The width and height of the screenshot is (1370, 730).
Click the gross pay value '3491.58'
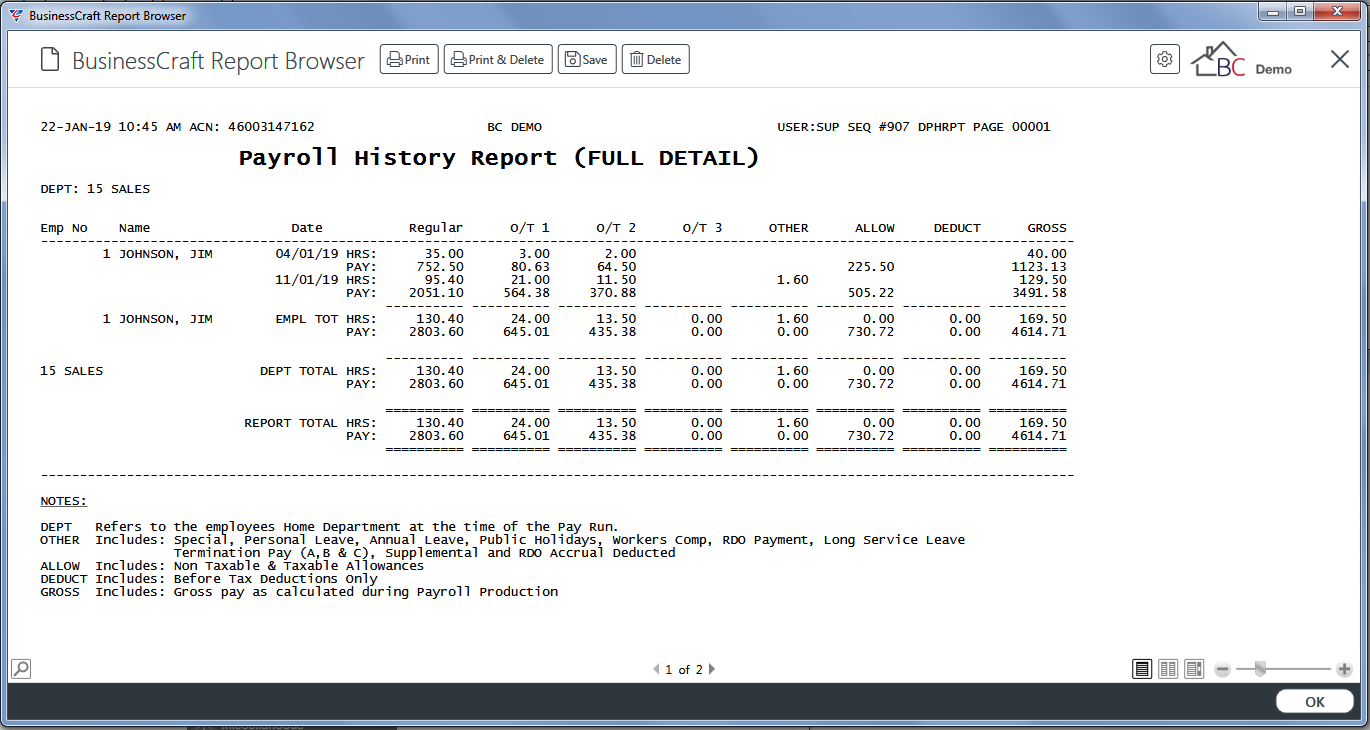1039,293
